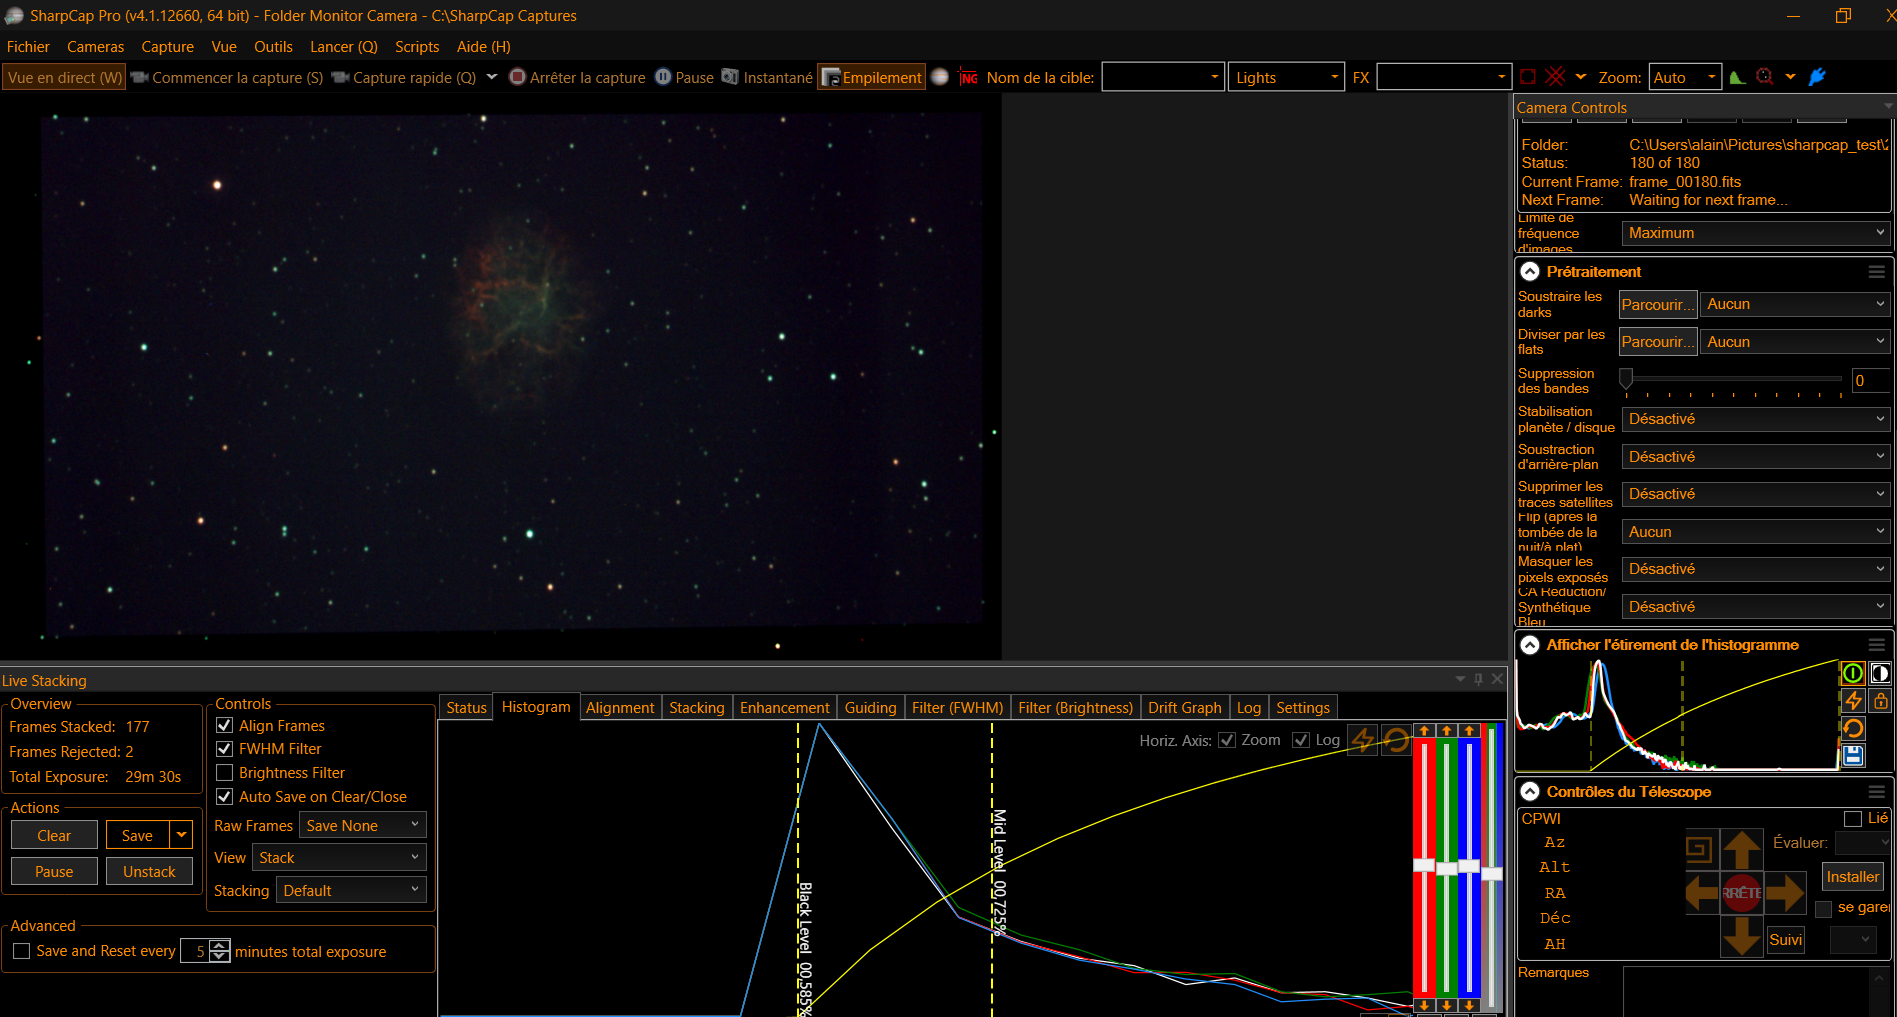Viewport: 1897px width, 1017px height.
Task: Pin the Live Stacking panel
Action: click(x=1478, y=679)
